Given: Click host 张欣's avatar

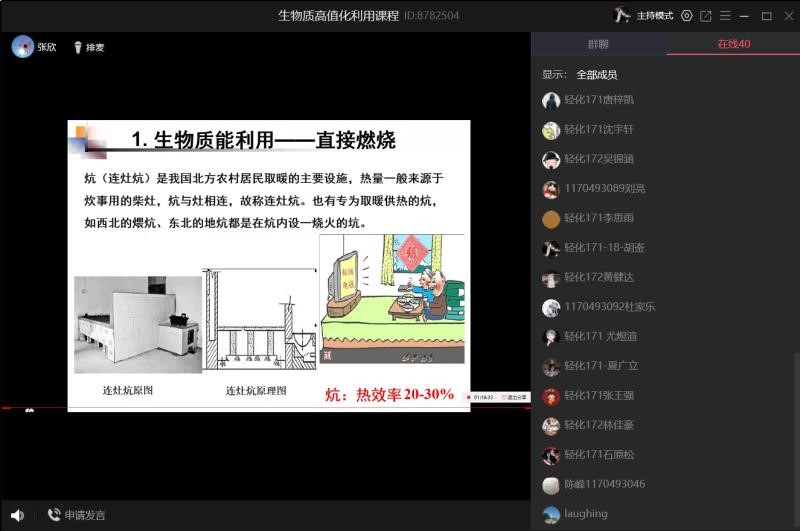Looking at the screenshot, I should point(22,47).
